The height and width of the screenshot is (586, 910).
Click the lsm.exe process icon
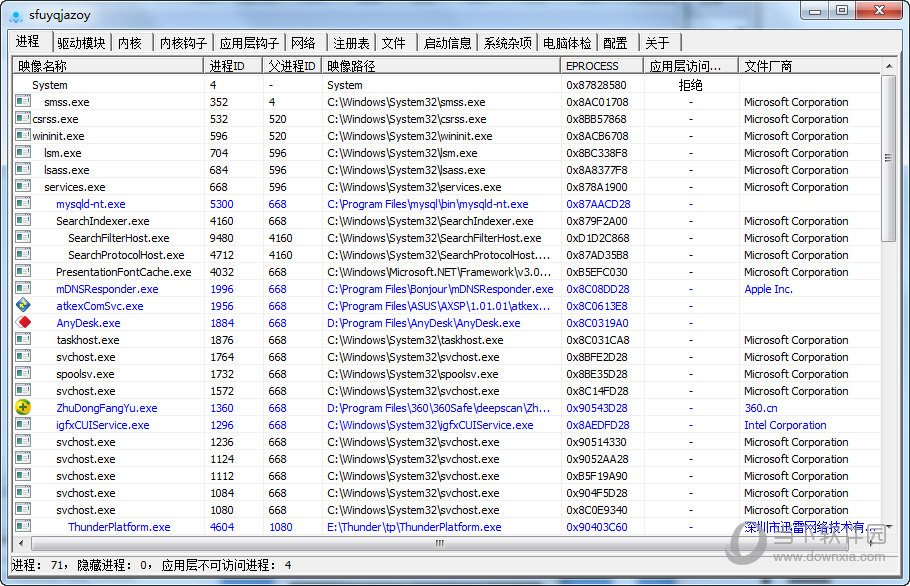click(x=23, y=153)
